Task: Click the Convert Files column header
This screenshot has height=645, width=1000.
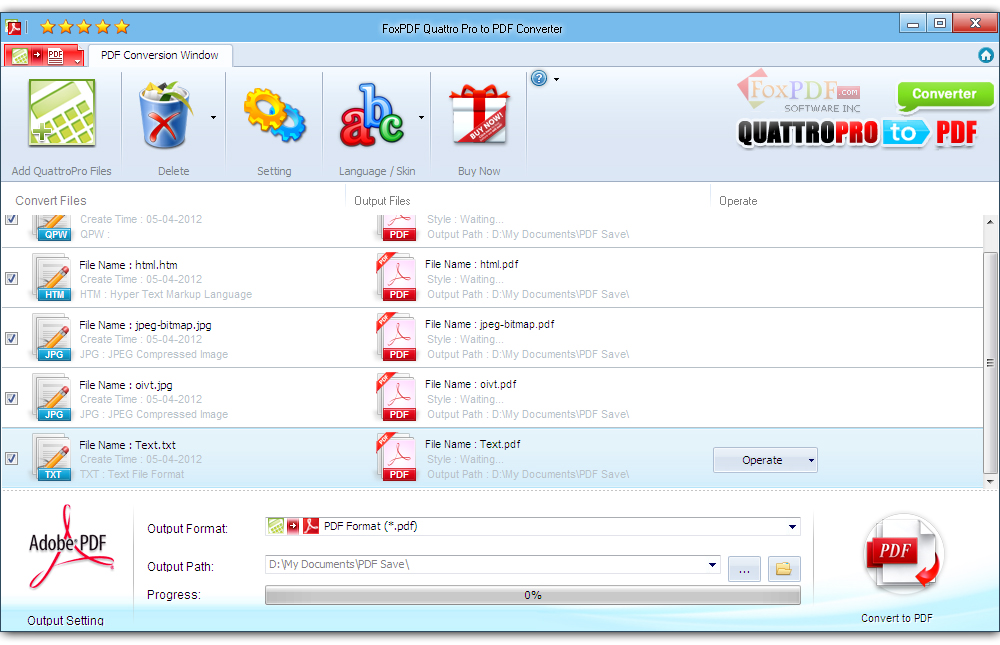Action: pyautogui.click(x=51, y=201)
